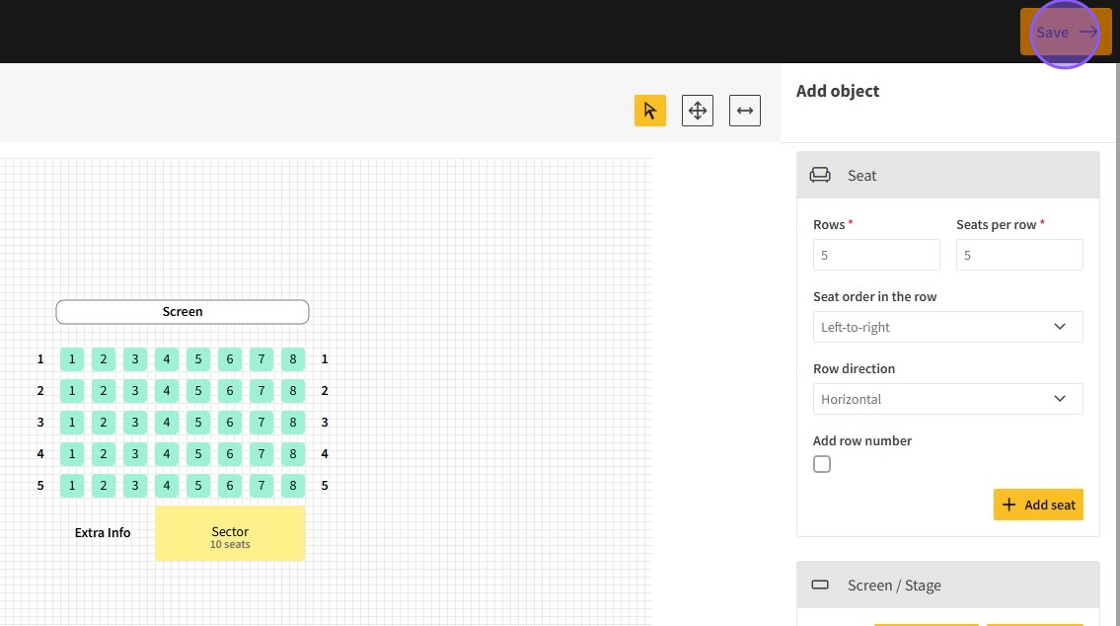The image size is (1120, 626).
Task: Collapse the Seat section header
Action: tap(947, 175)
